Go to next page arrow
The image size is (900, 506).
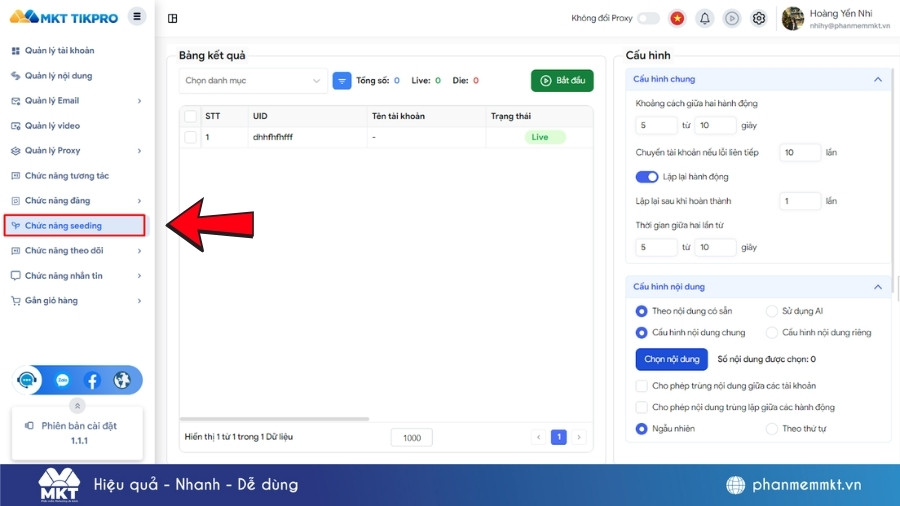tap(579, 437)
